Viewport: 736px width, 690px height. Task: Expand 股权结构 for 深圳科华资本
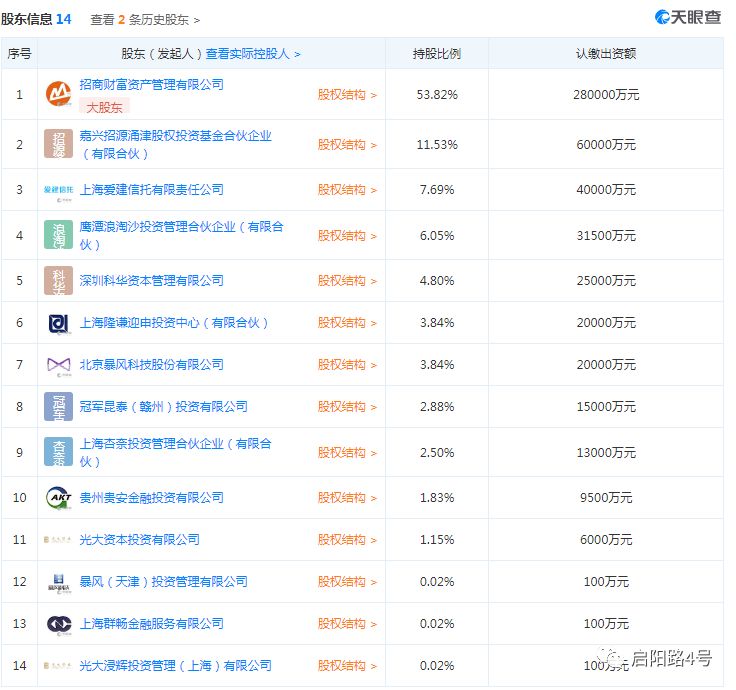(347, 281)
